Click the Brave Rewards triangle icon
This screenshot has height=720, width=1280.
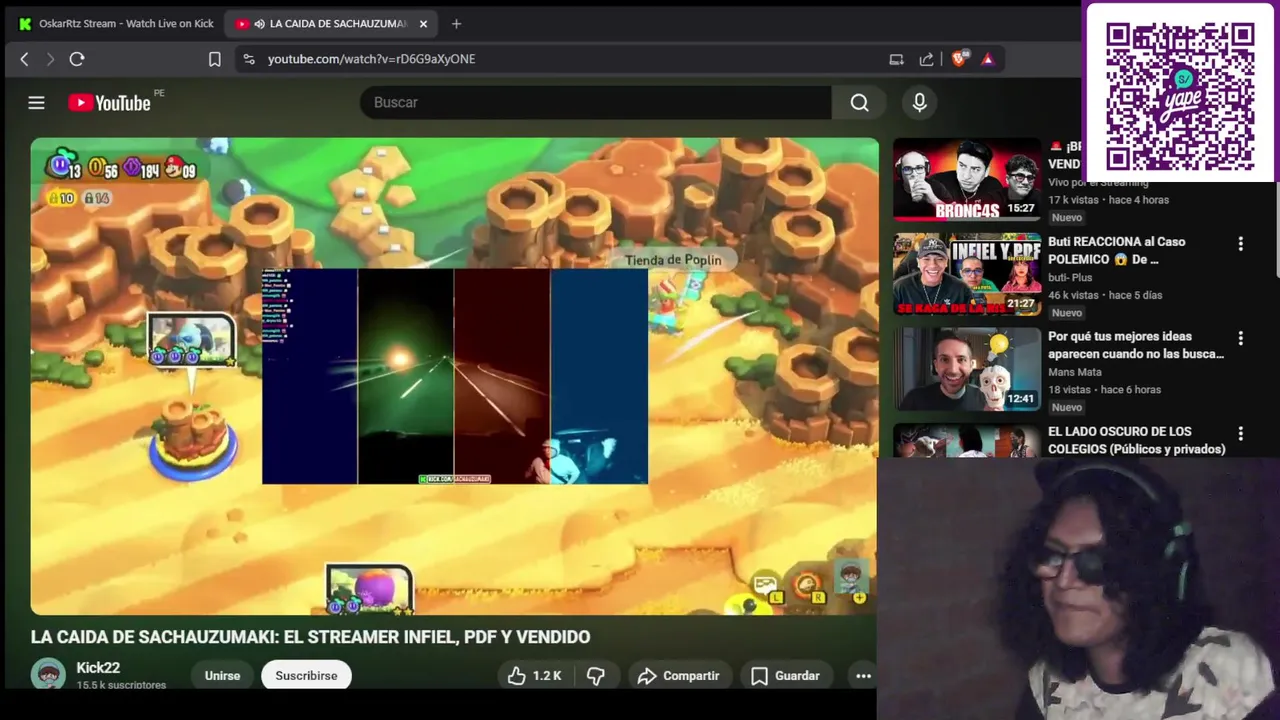pos(988,59)
